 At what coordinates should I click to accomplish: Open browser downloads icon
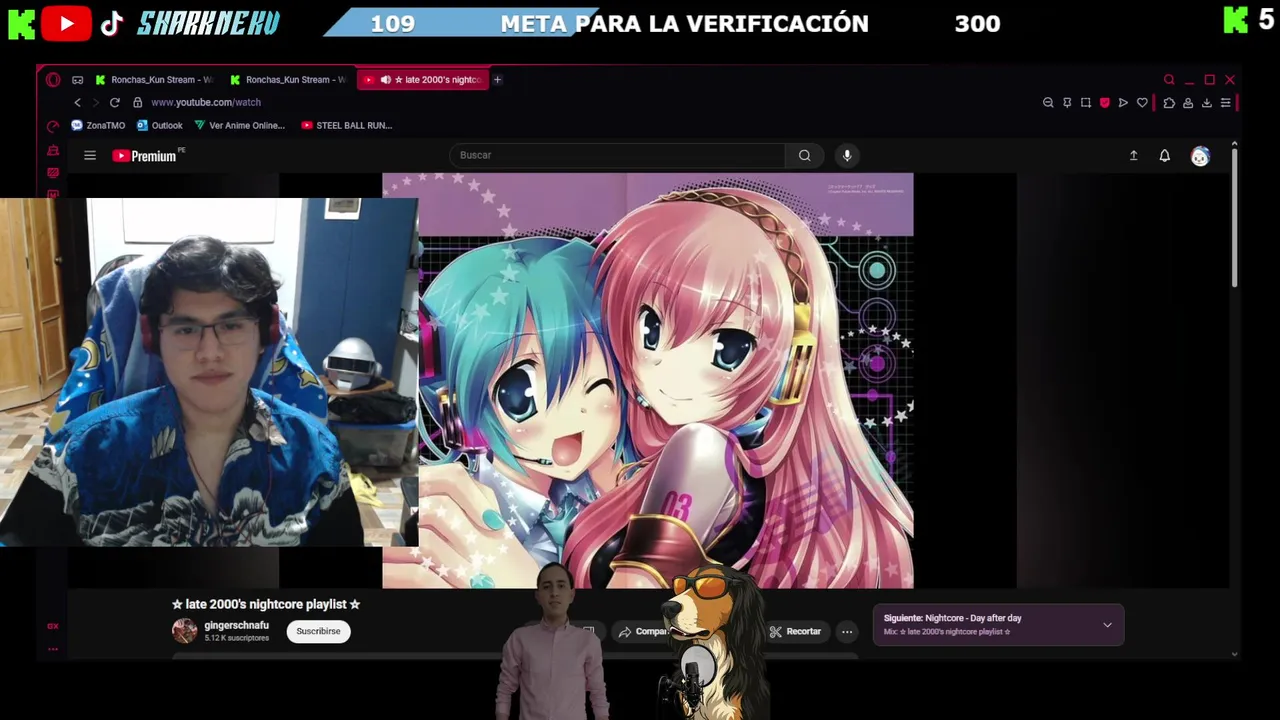pyautogui.click(x=1207, y=102)
